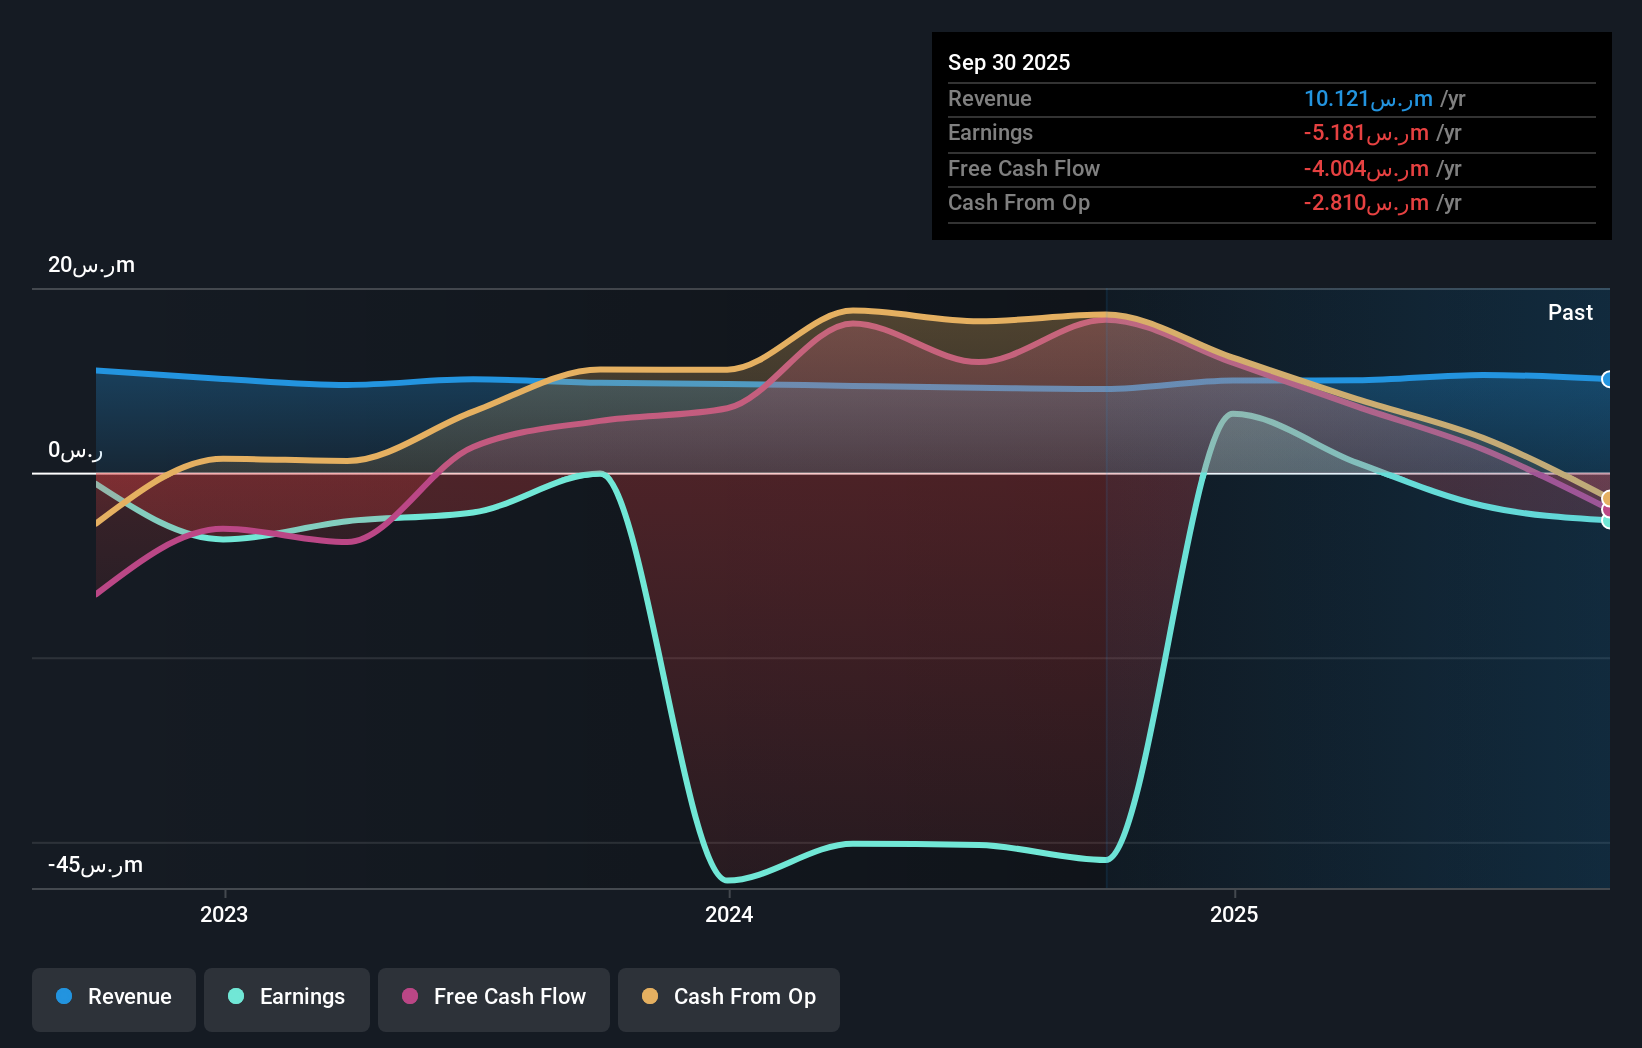The image size is (1642, 1048).
Task: Click the -45 y-axis bottom label
Action: pyautogui.click(x=95, y=865)
